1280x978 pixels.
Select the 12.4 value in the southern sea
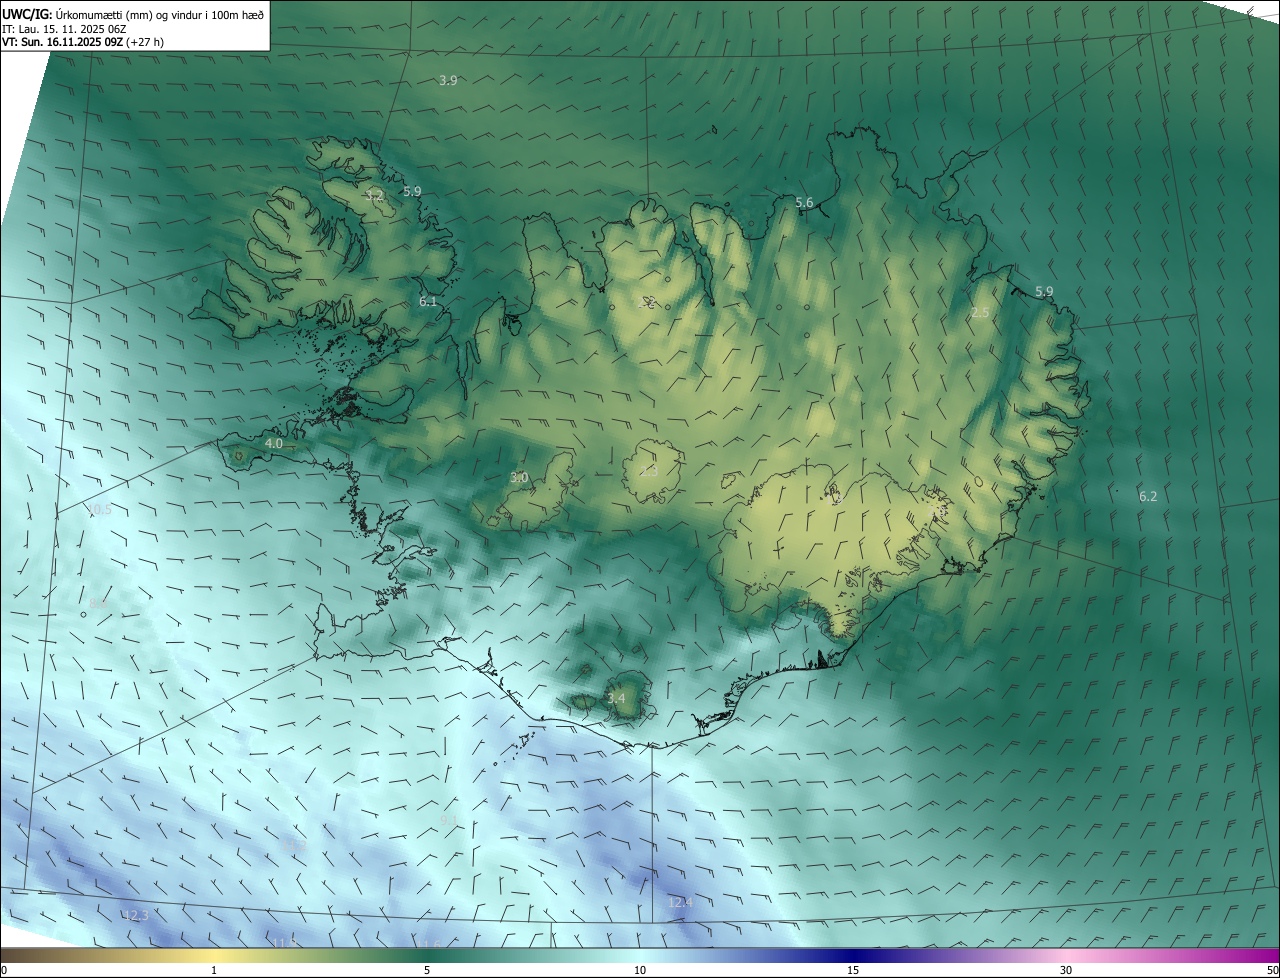680,903
